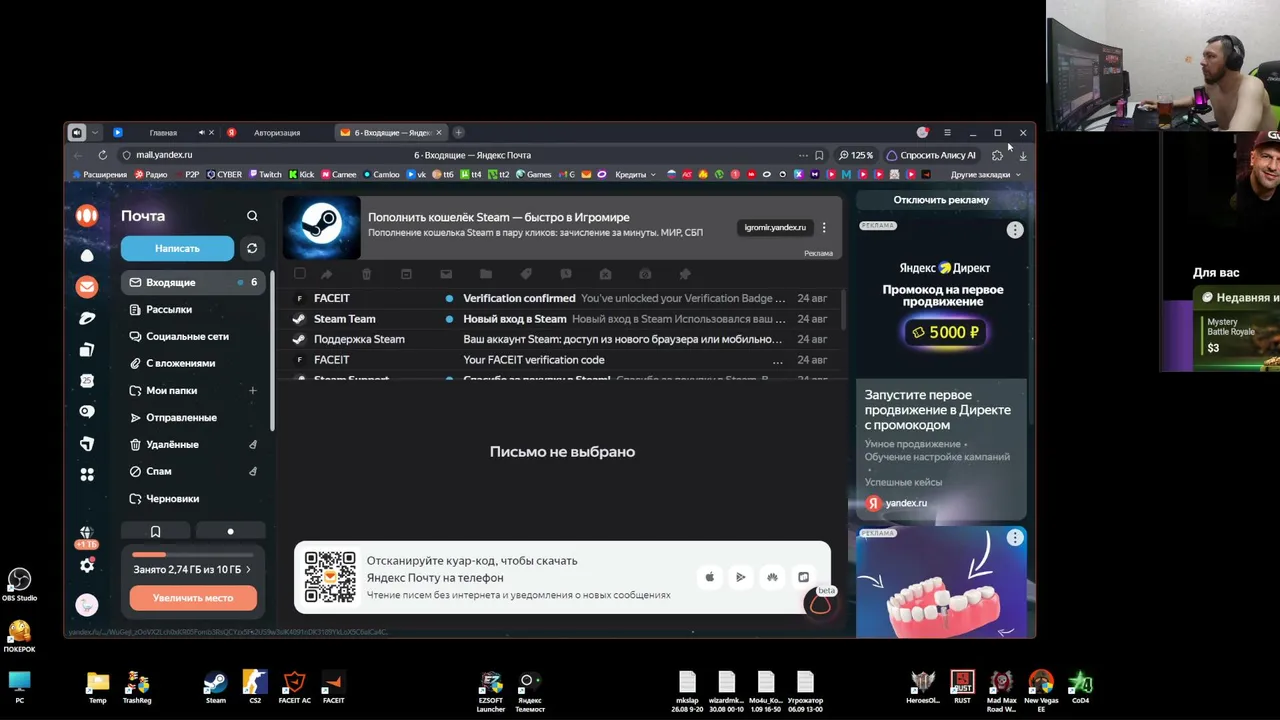This screenshot has width=1280, height=720.
Task: Click the mail.yandex.com address field
Action: (164, 155)
